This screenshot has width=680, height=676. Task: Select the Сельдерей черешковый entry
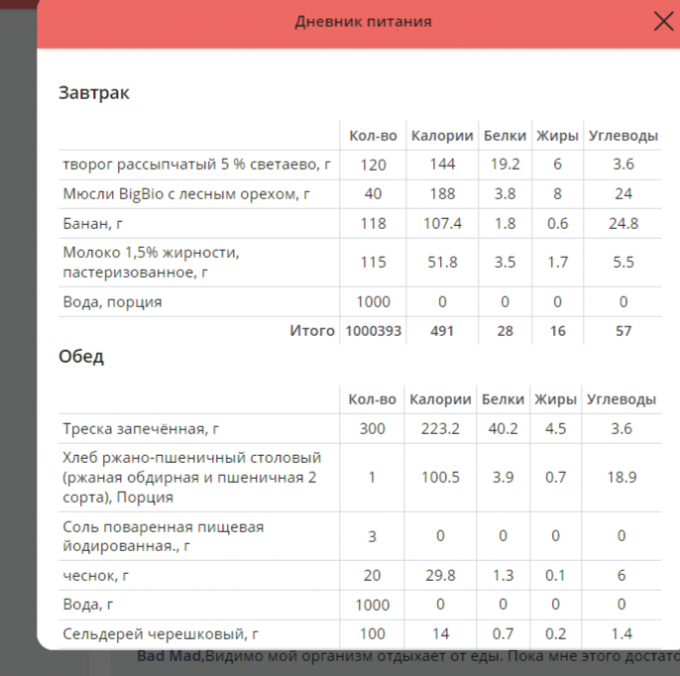(160, 634)
